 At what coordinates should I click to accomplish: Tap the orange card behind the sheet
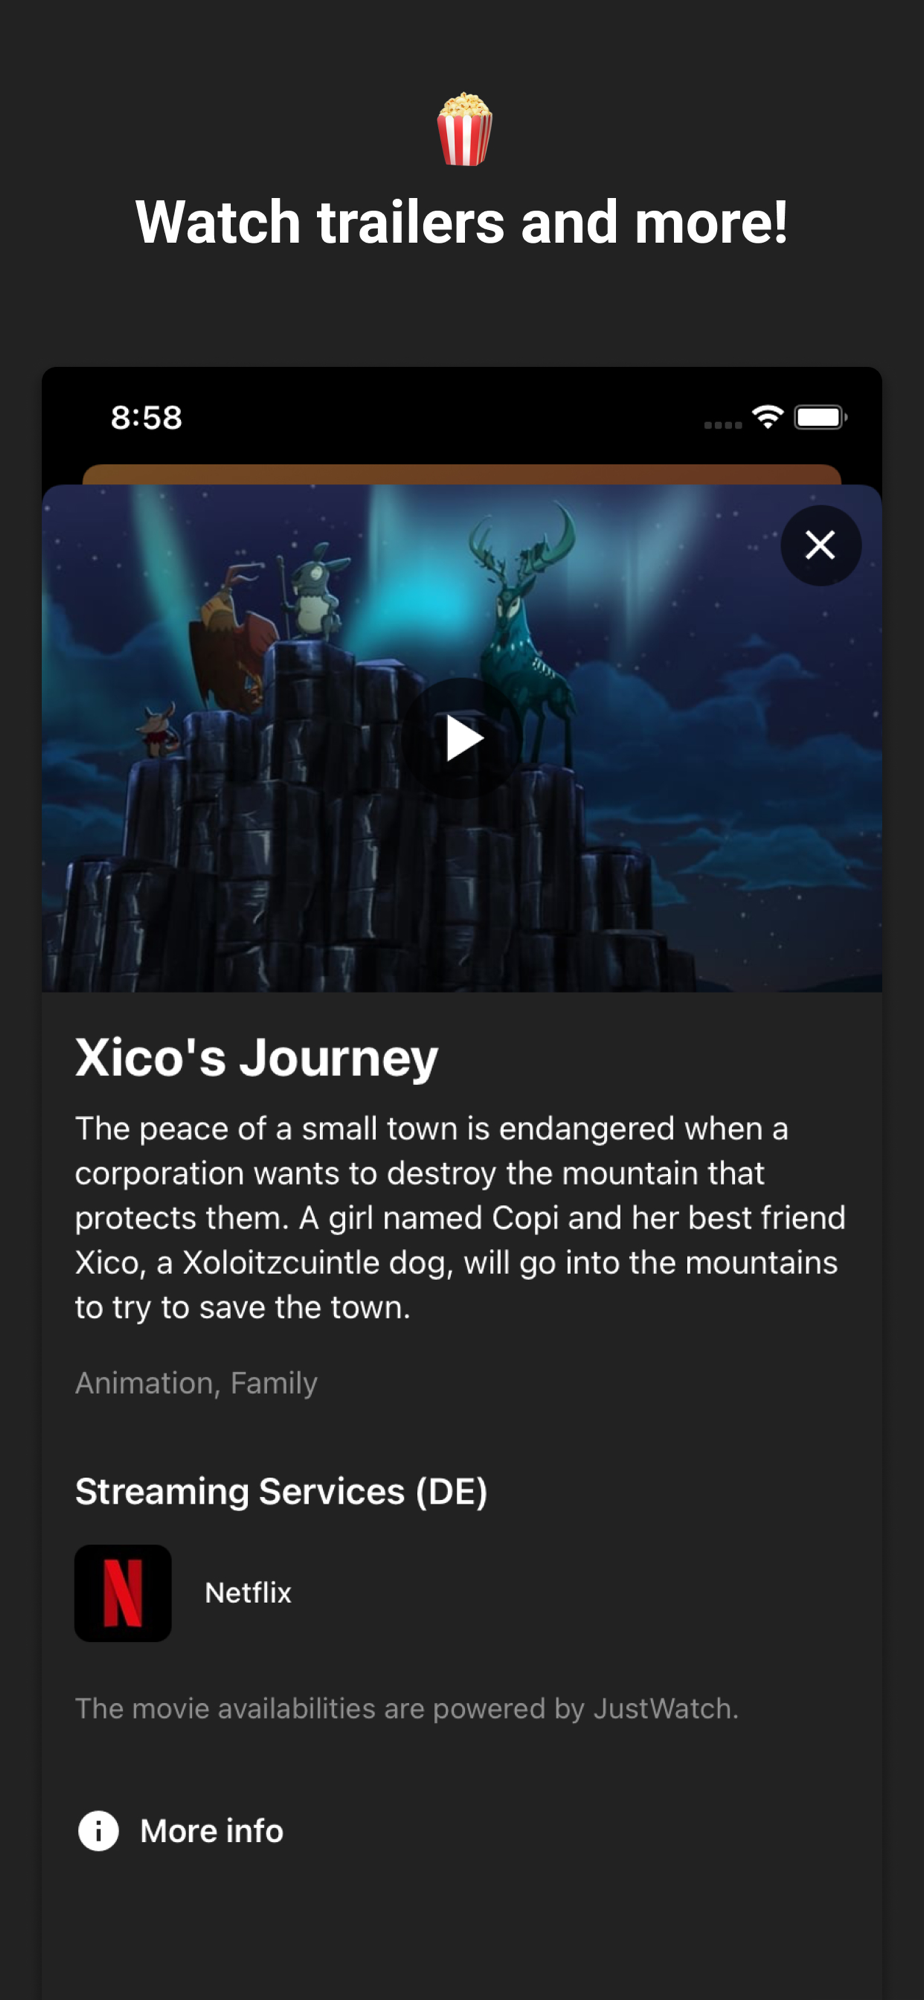tap(462, 474)
